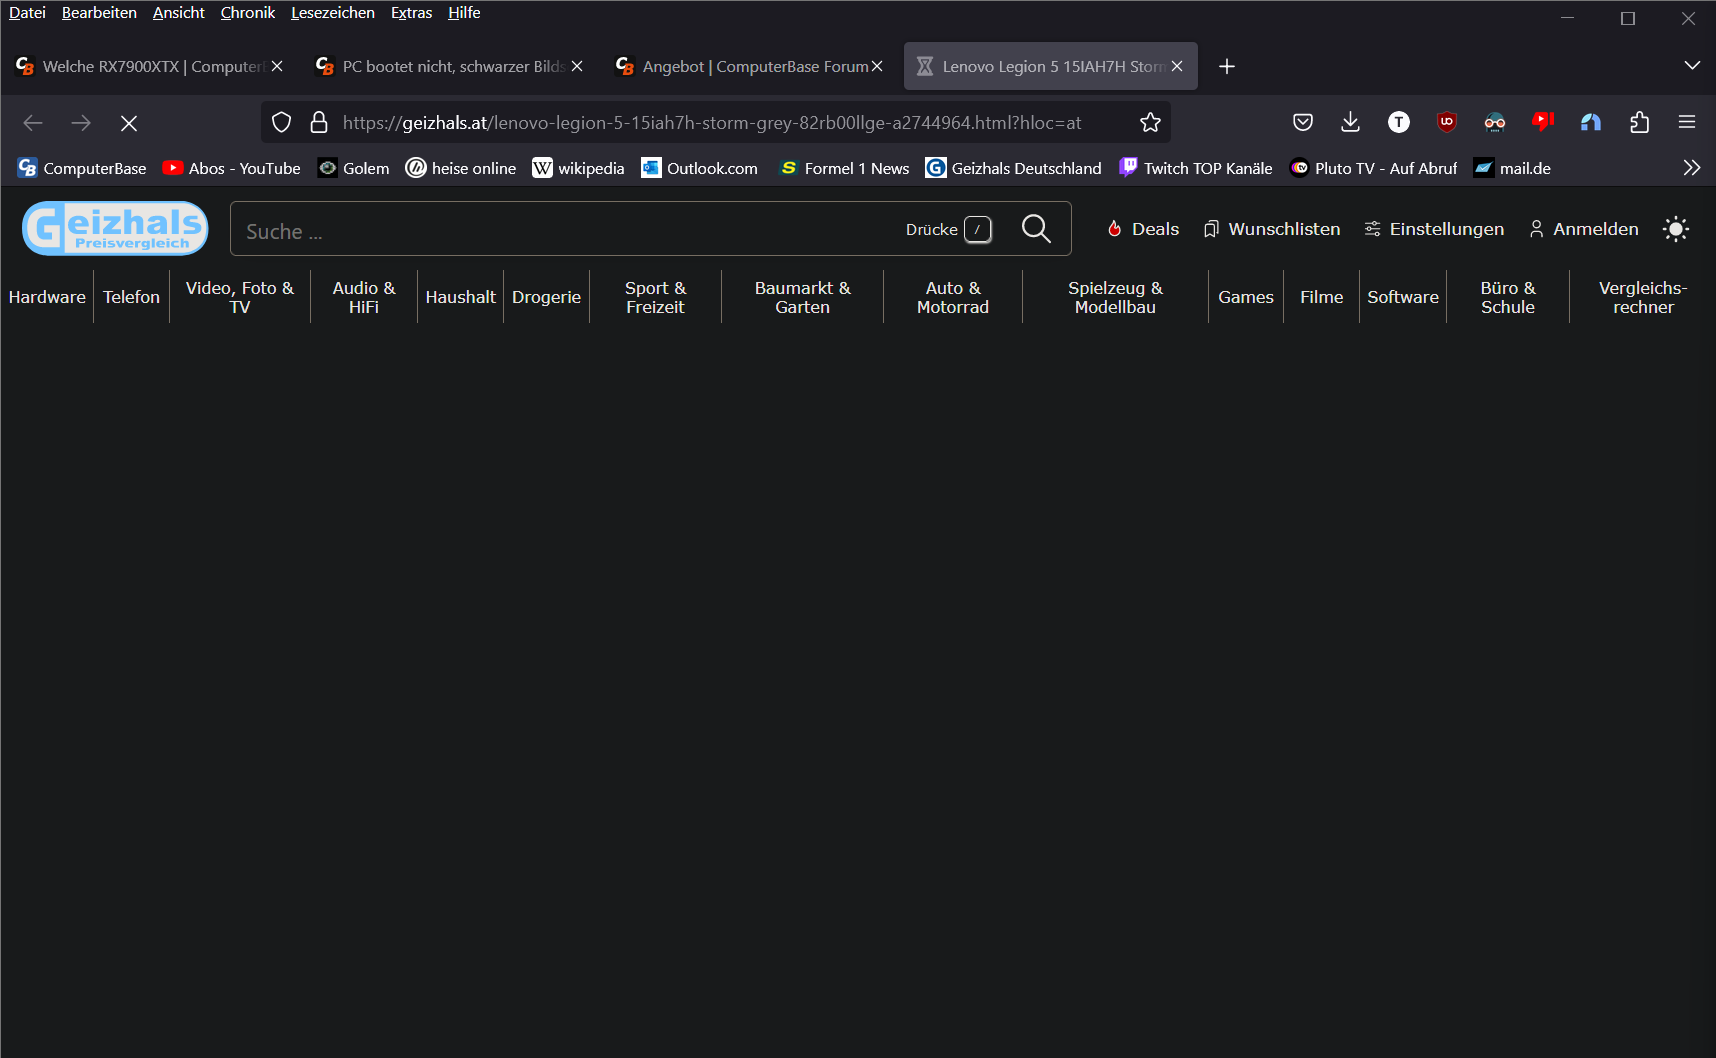Open the Datei menu
This screenshot has width=1716, height=1058.
point(27,13)
